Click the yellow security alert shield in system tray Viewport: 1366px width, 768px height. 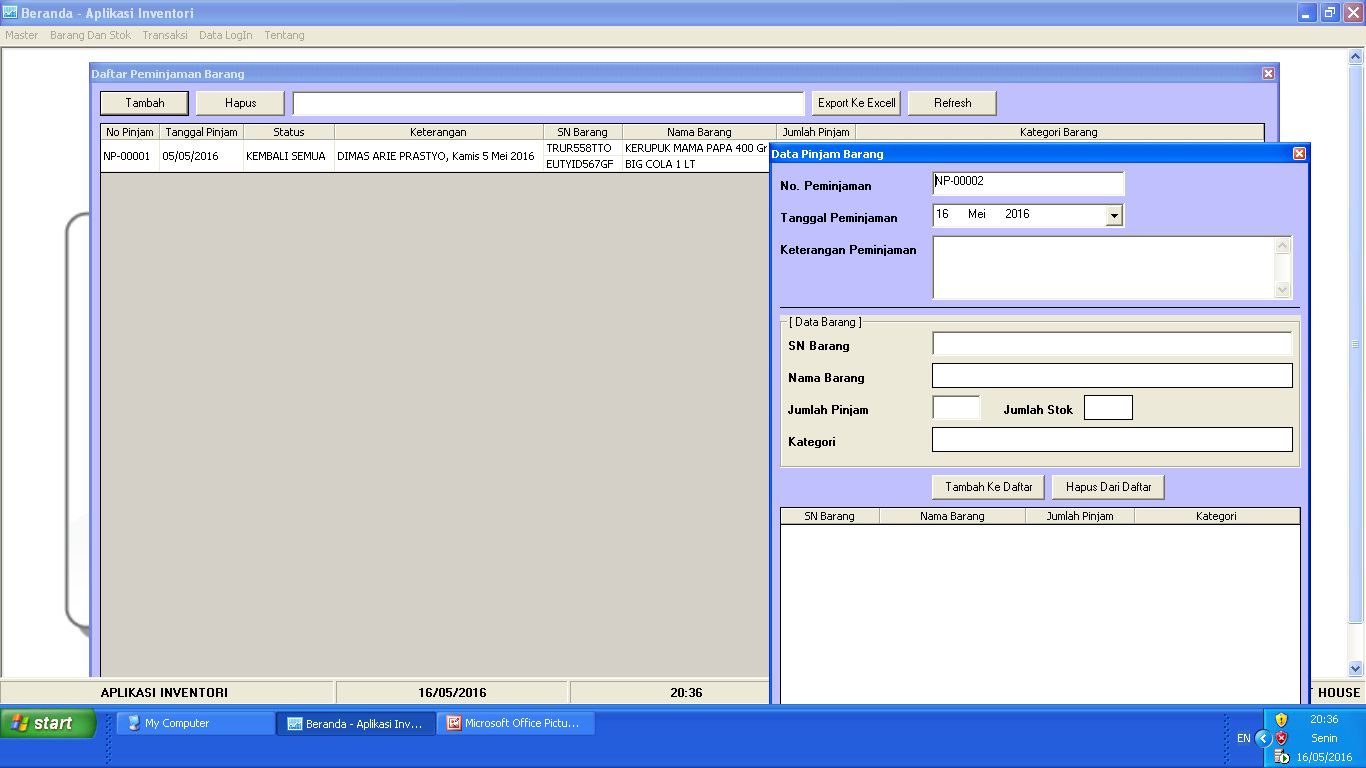1281,720
